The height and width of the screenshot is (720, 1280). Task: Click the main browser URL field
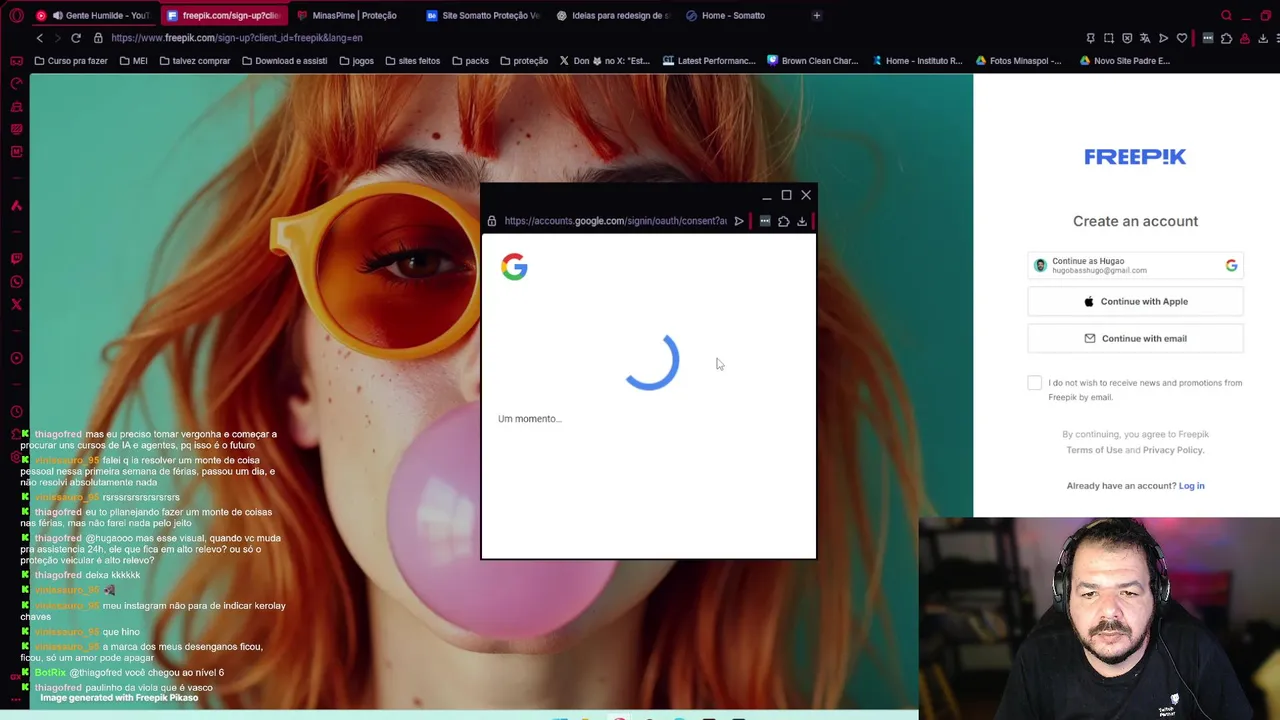click(x=590, y=38)
